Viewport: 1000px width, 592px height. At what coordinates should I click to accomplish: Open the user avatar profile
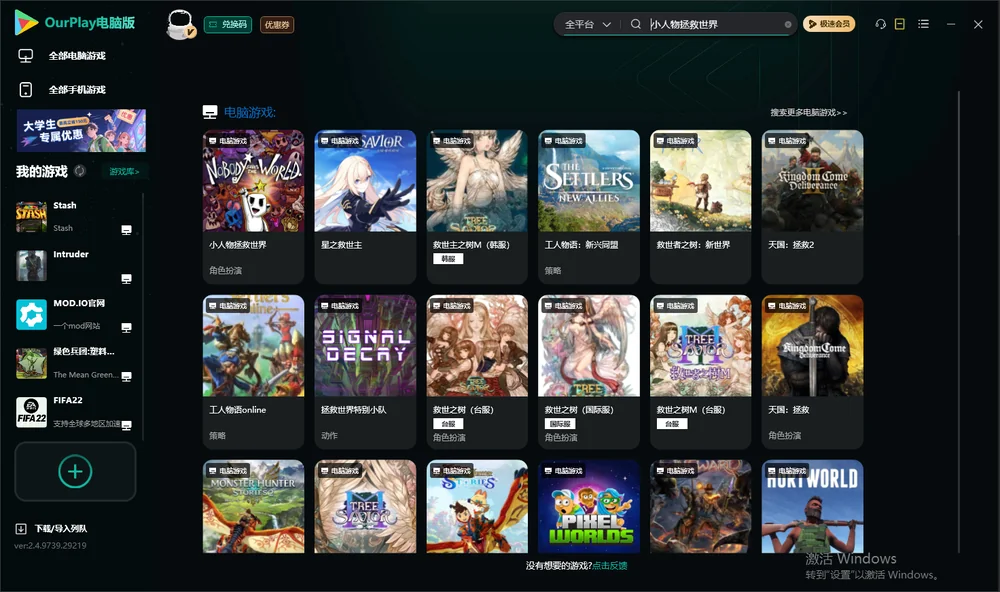180,24
